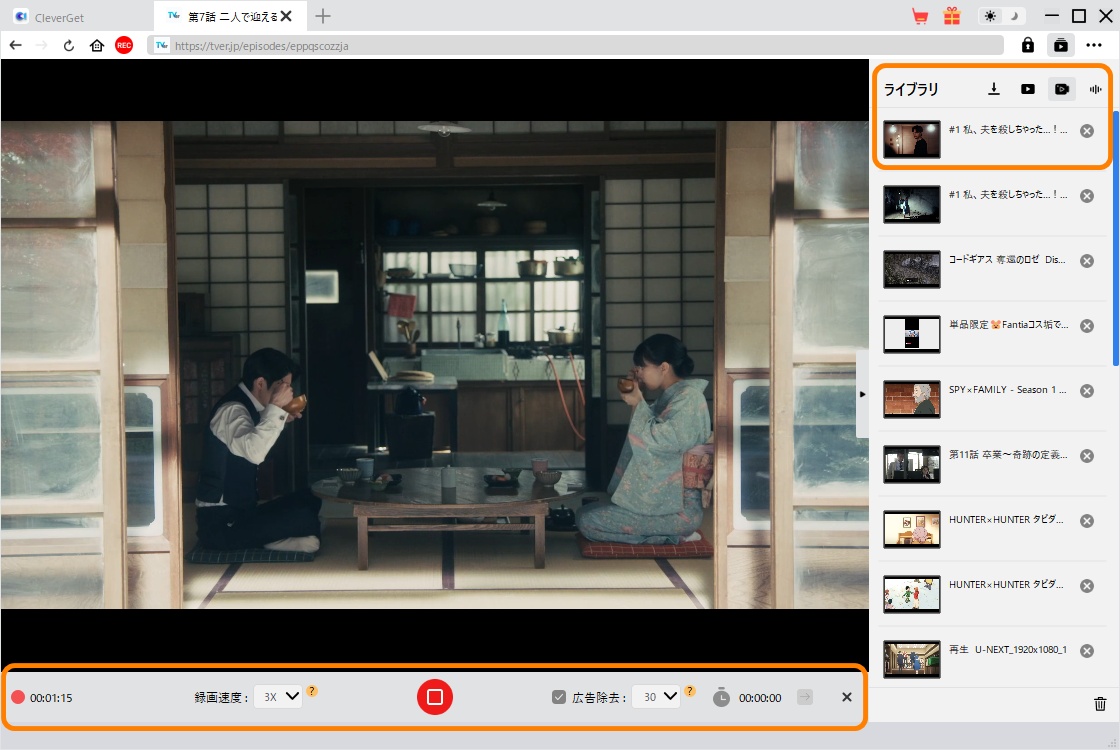The image size is (1120, 750).
Task: Click the 00:00:00 timer value
Action: coord(760,698)
